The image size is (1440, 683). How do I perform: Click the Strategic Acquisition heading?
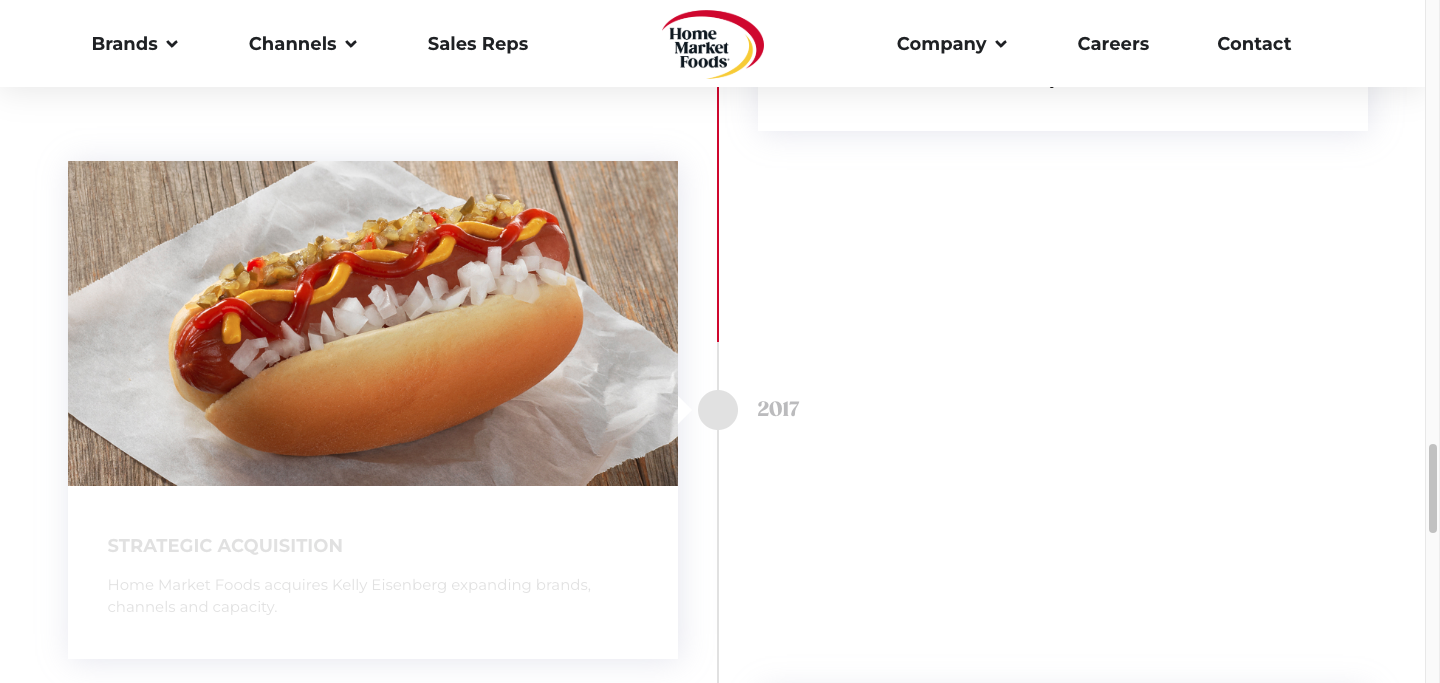click(x=225, y=546)
